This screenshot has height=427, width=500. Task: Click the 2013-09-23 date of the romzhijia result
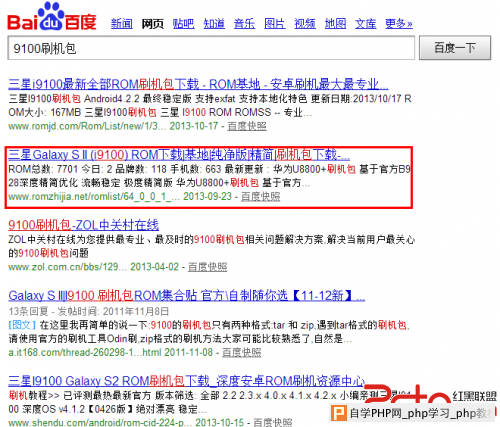tap(207, 197)
